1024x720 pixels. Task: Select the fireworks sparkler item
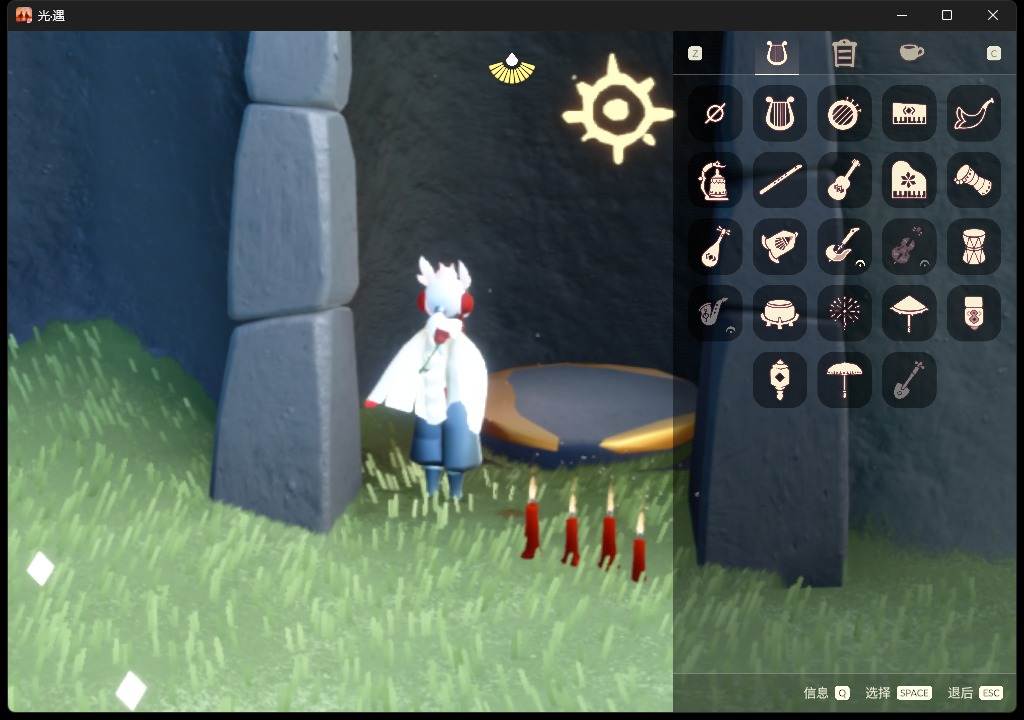click(x=844, y=313)
